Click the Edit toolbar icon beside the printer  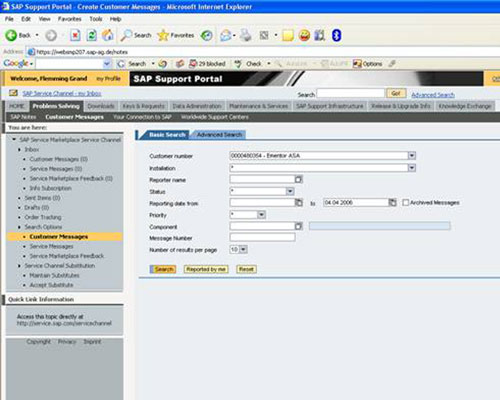tap(264, 35)
